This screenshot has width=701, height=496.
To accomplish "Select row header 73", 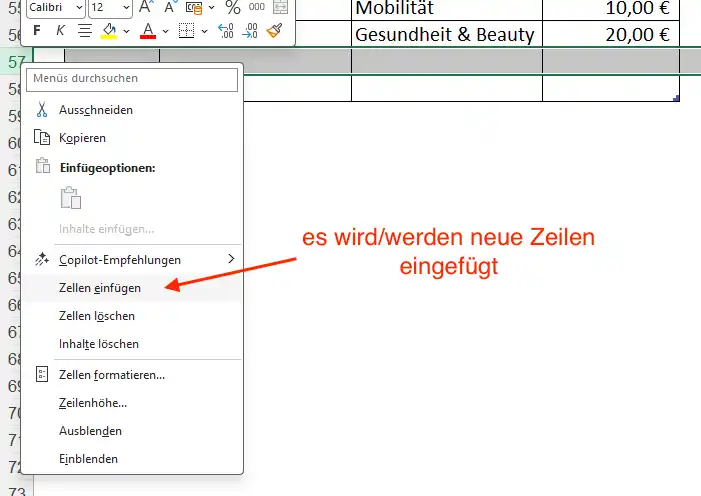I will click(x=16, y=491).
